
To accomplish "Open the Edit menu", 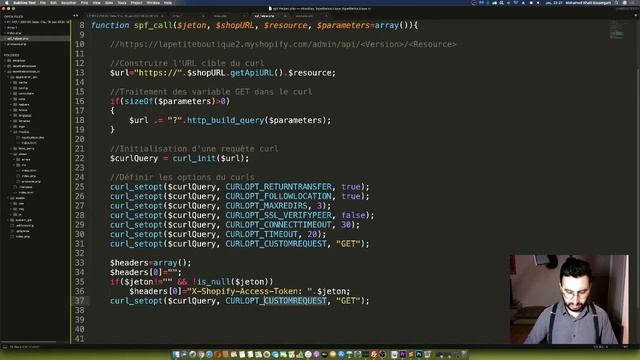I will pos(53,2).
